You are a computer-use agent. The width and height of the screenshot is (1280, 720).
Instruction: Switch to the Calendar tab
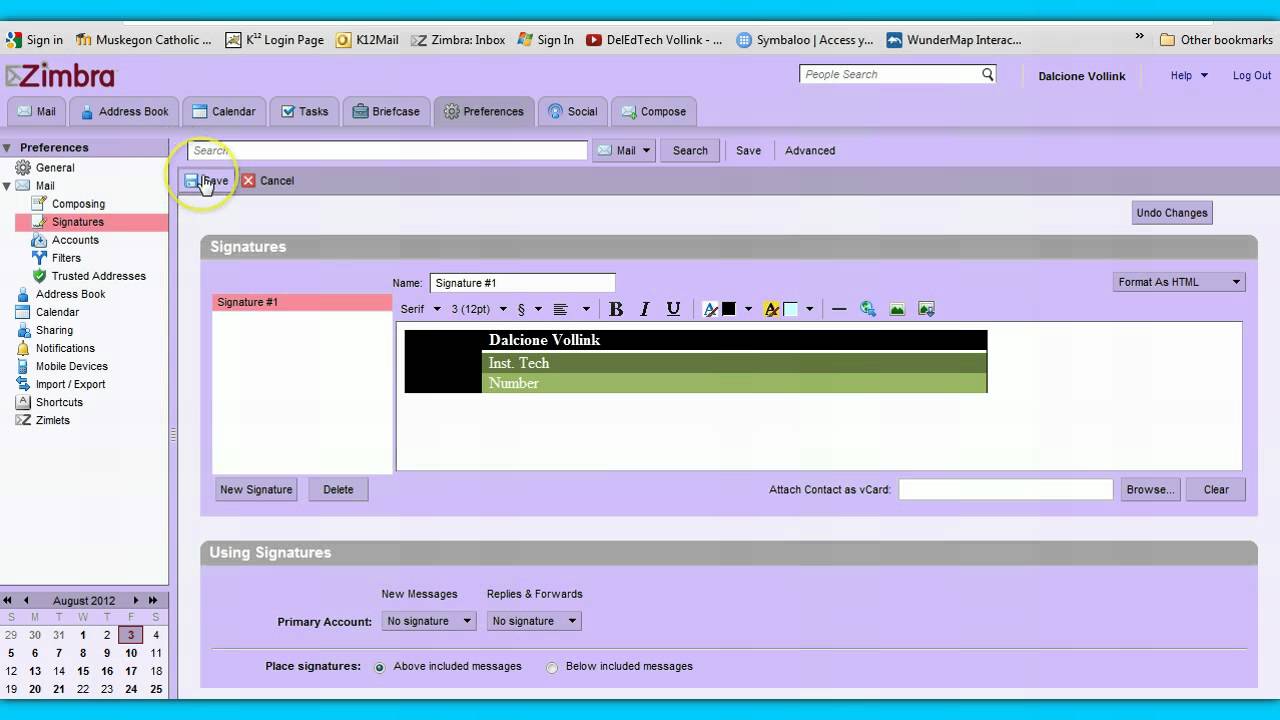[x=224, y=111]
